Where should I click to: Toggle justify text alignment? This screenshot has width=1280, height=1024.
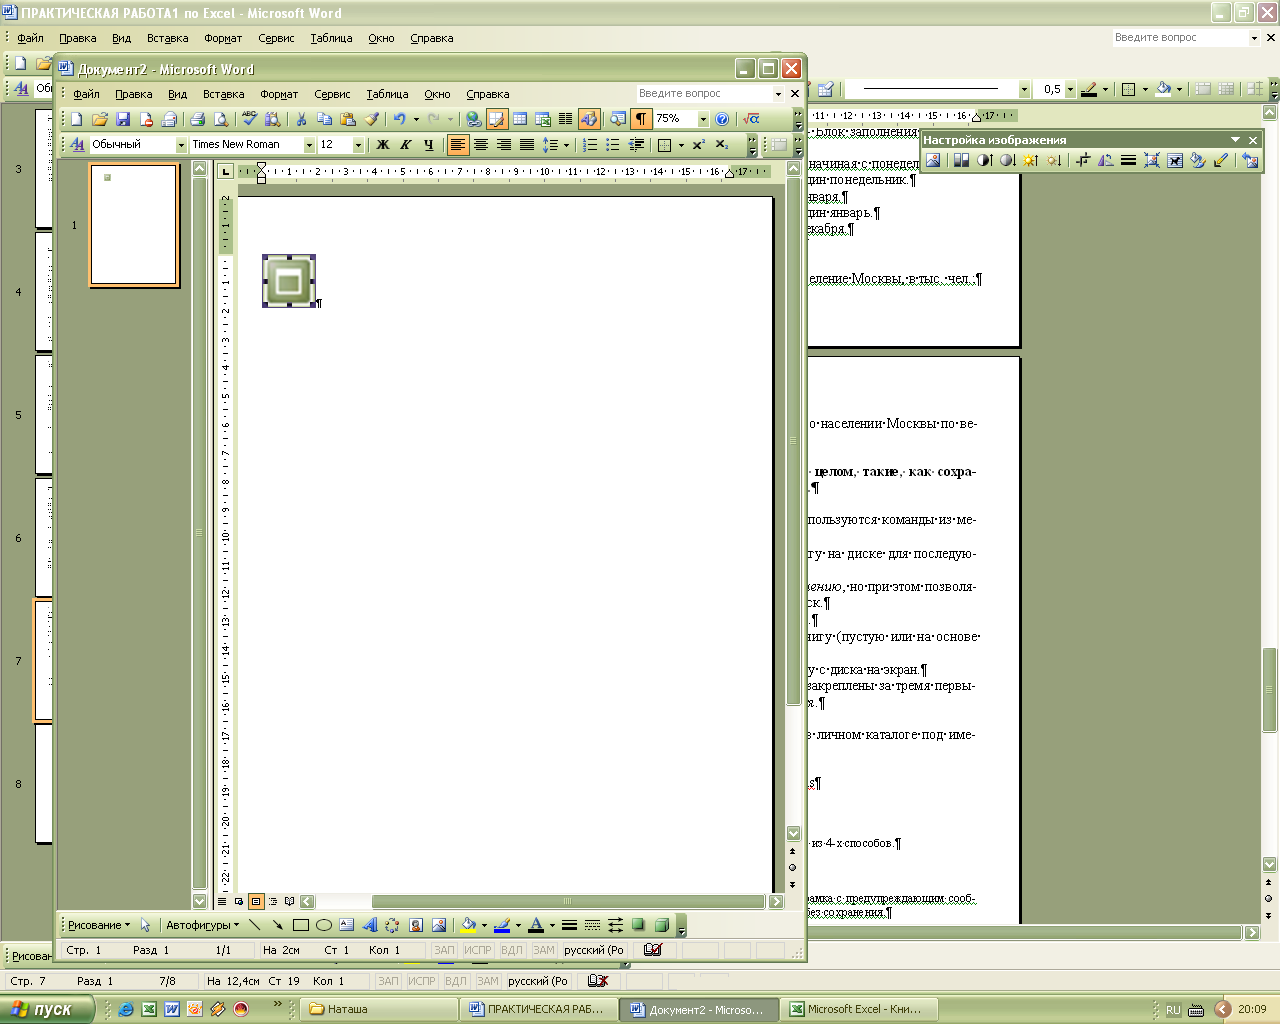click(526, 145)
